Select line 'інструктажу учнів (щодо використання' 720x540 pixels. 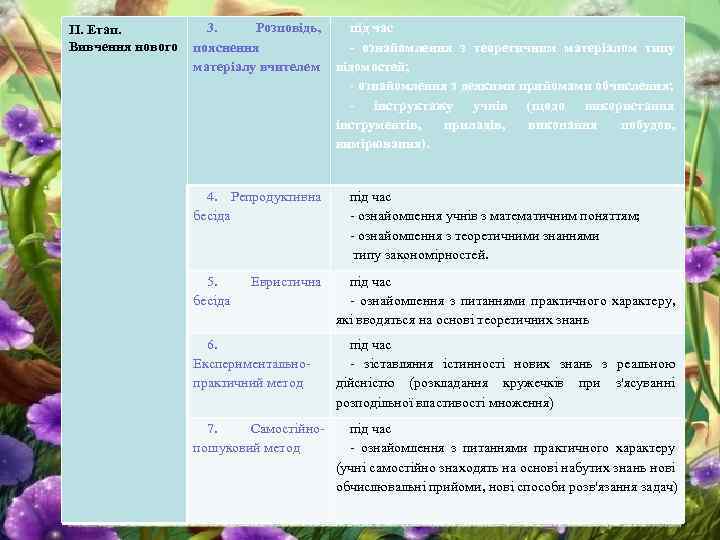524,107
